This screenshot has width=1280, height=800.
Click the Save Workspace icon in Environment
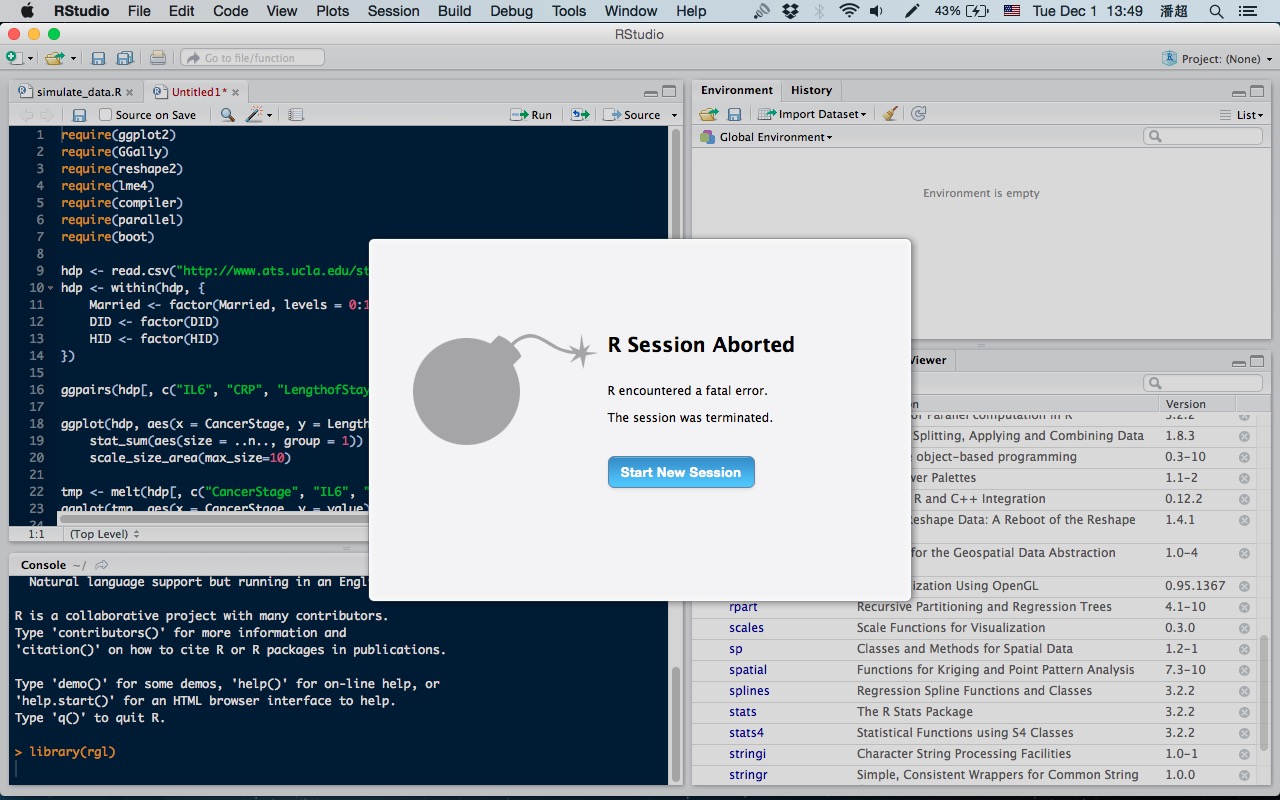coord(734,114)
